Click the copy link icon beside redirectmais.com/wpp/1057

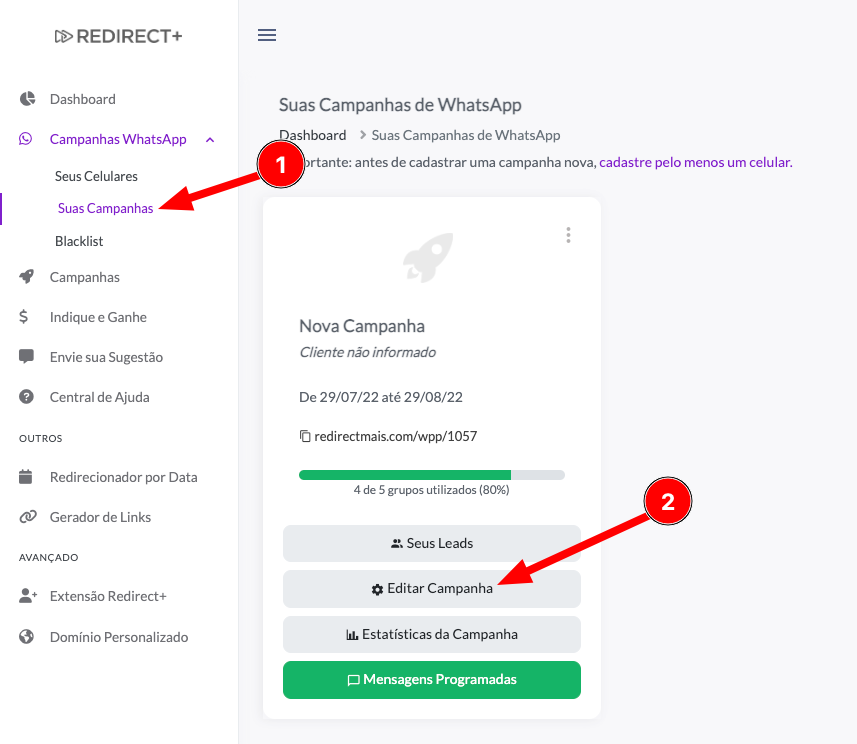pos(306,437)
